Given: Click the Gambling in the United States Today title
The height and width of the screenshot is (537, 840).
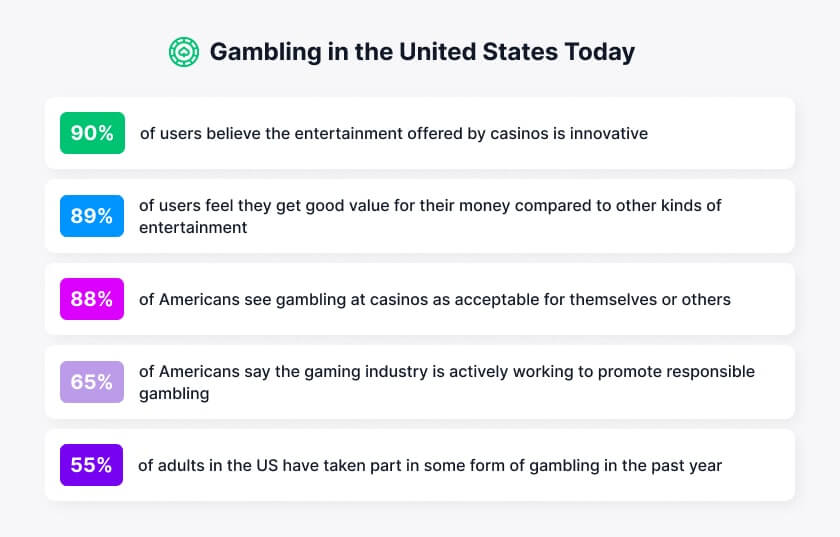Looking at the screenshot, I should tap(422, 52).
